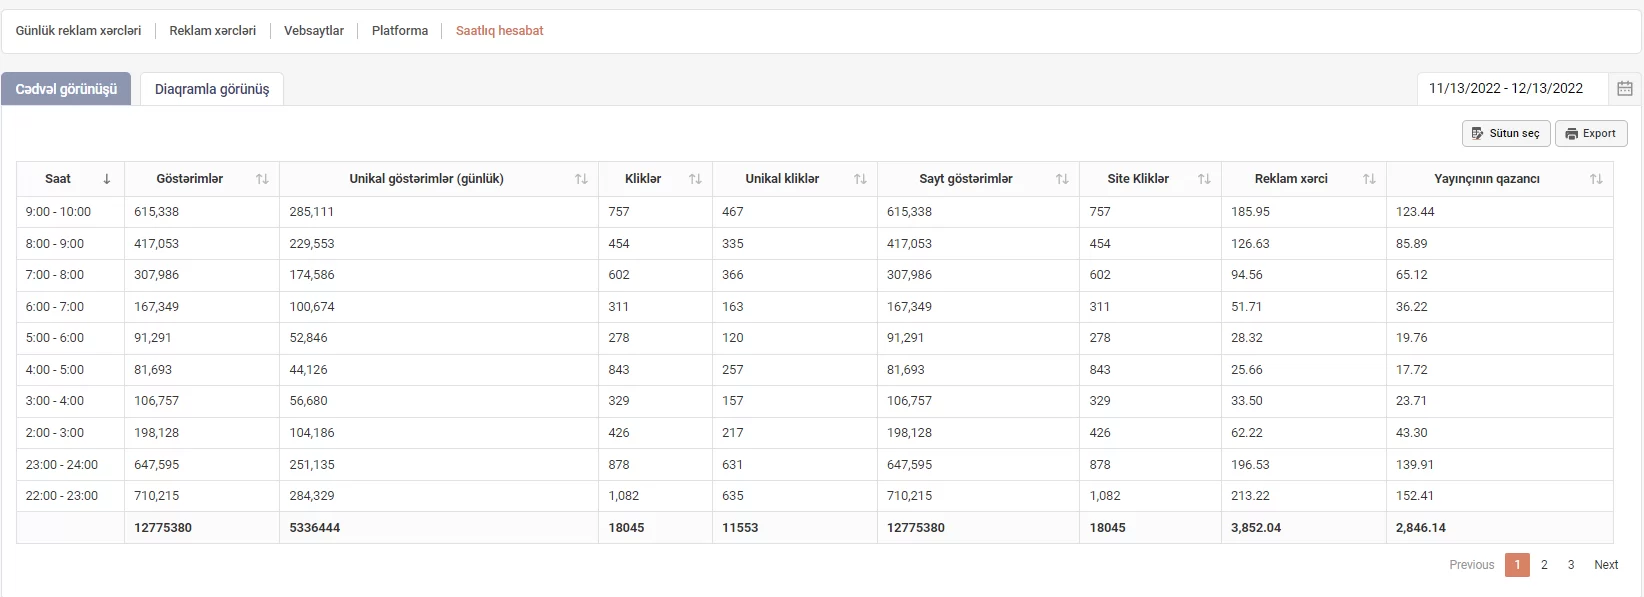Go to pagination page 2

[x=1544, y=565]
